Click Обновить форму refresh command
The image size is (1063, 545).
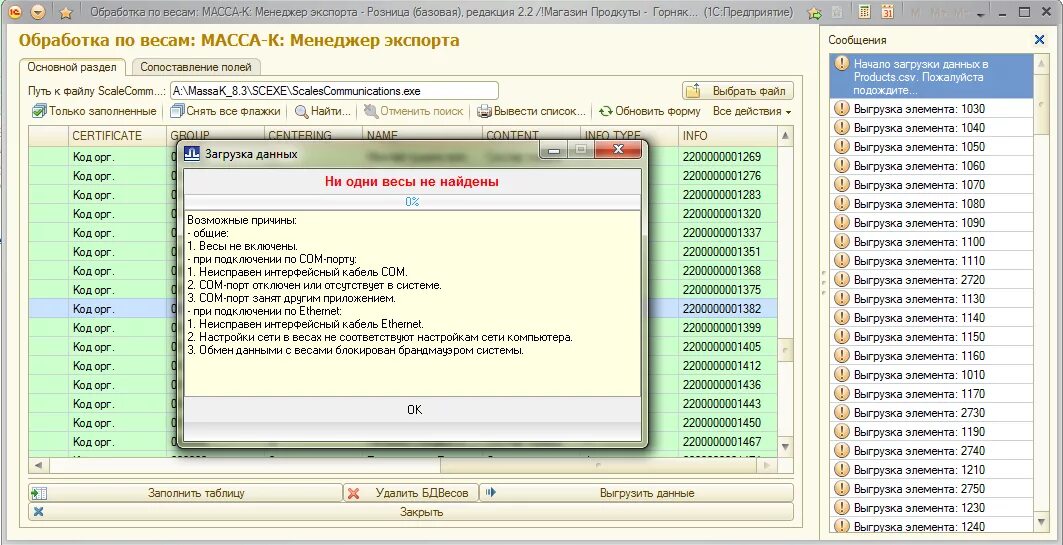point(649,111)
